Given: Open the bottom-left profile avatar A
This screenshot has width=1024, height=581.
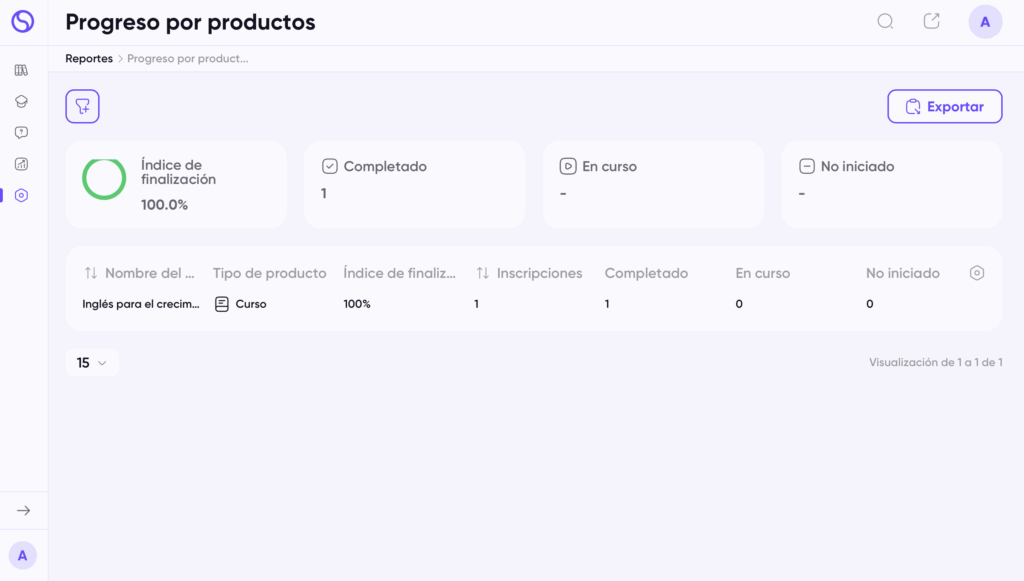Looking at the screenshot, I should tap(23, 556).
